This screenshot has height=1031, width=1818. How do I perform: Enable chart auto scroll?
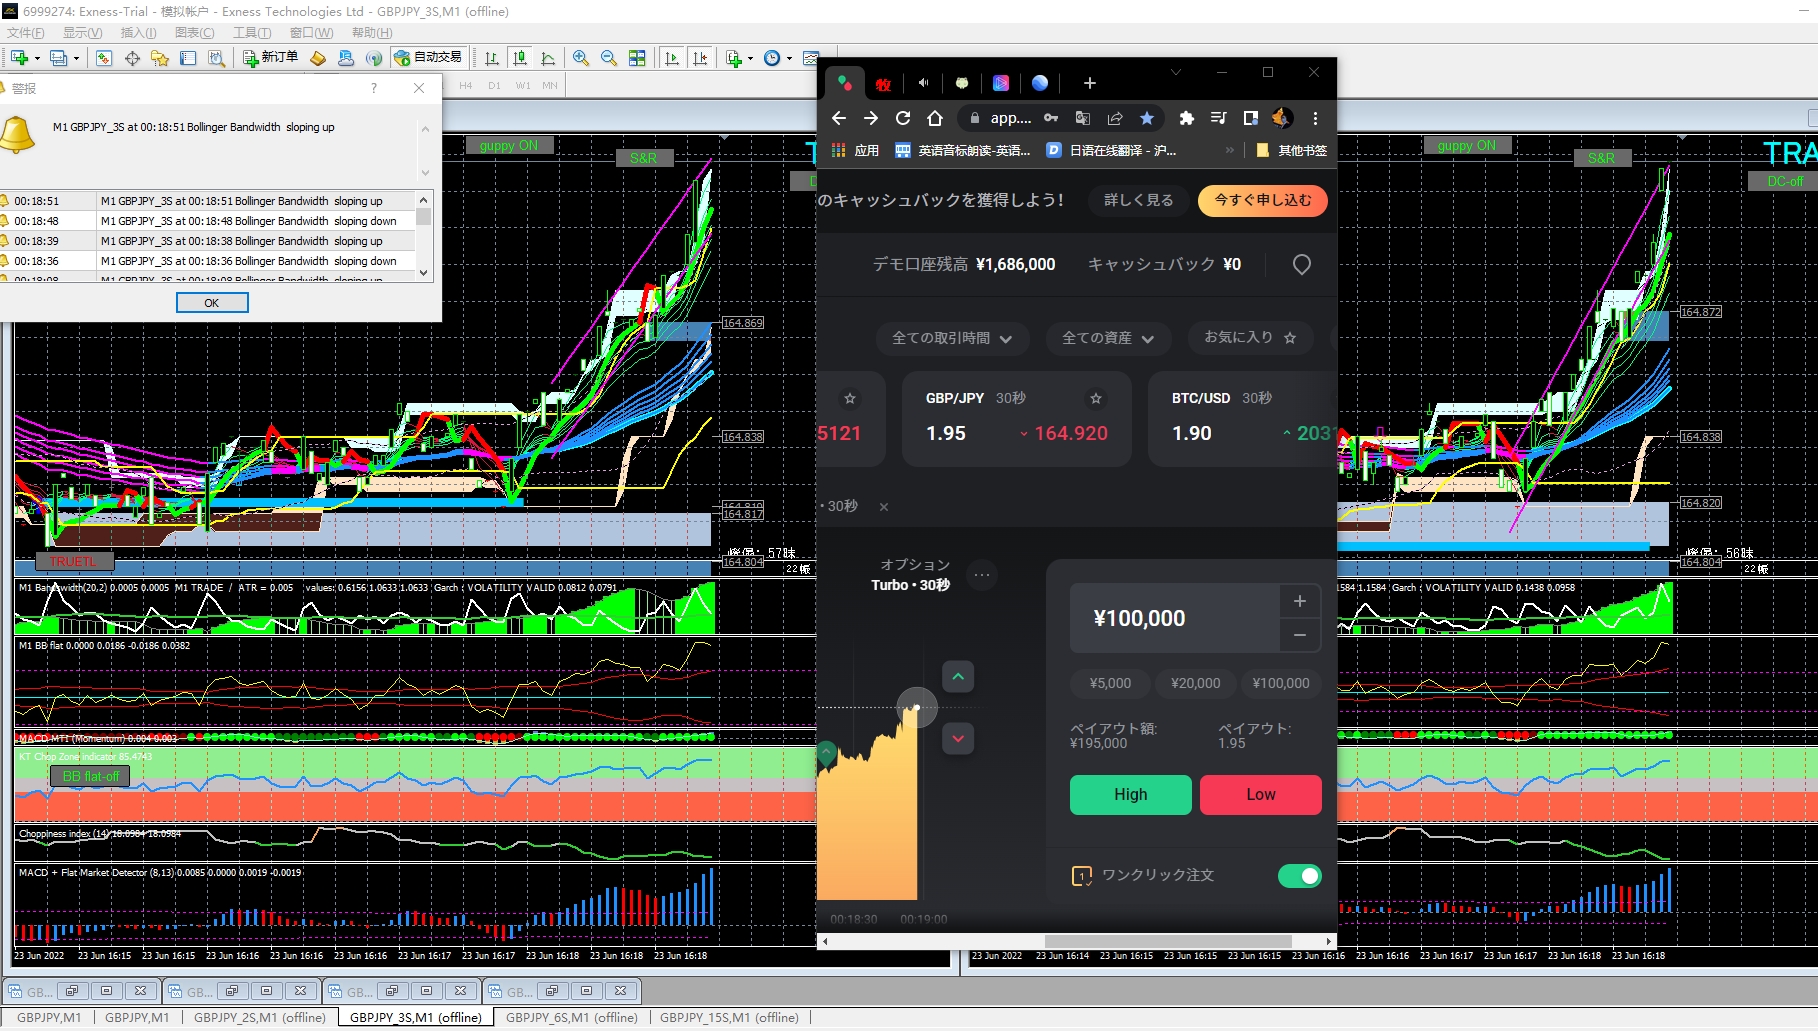click(x=672, y=58)
